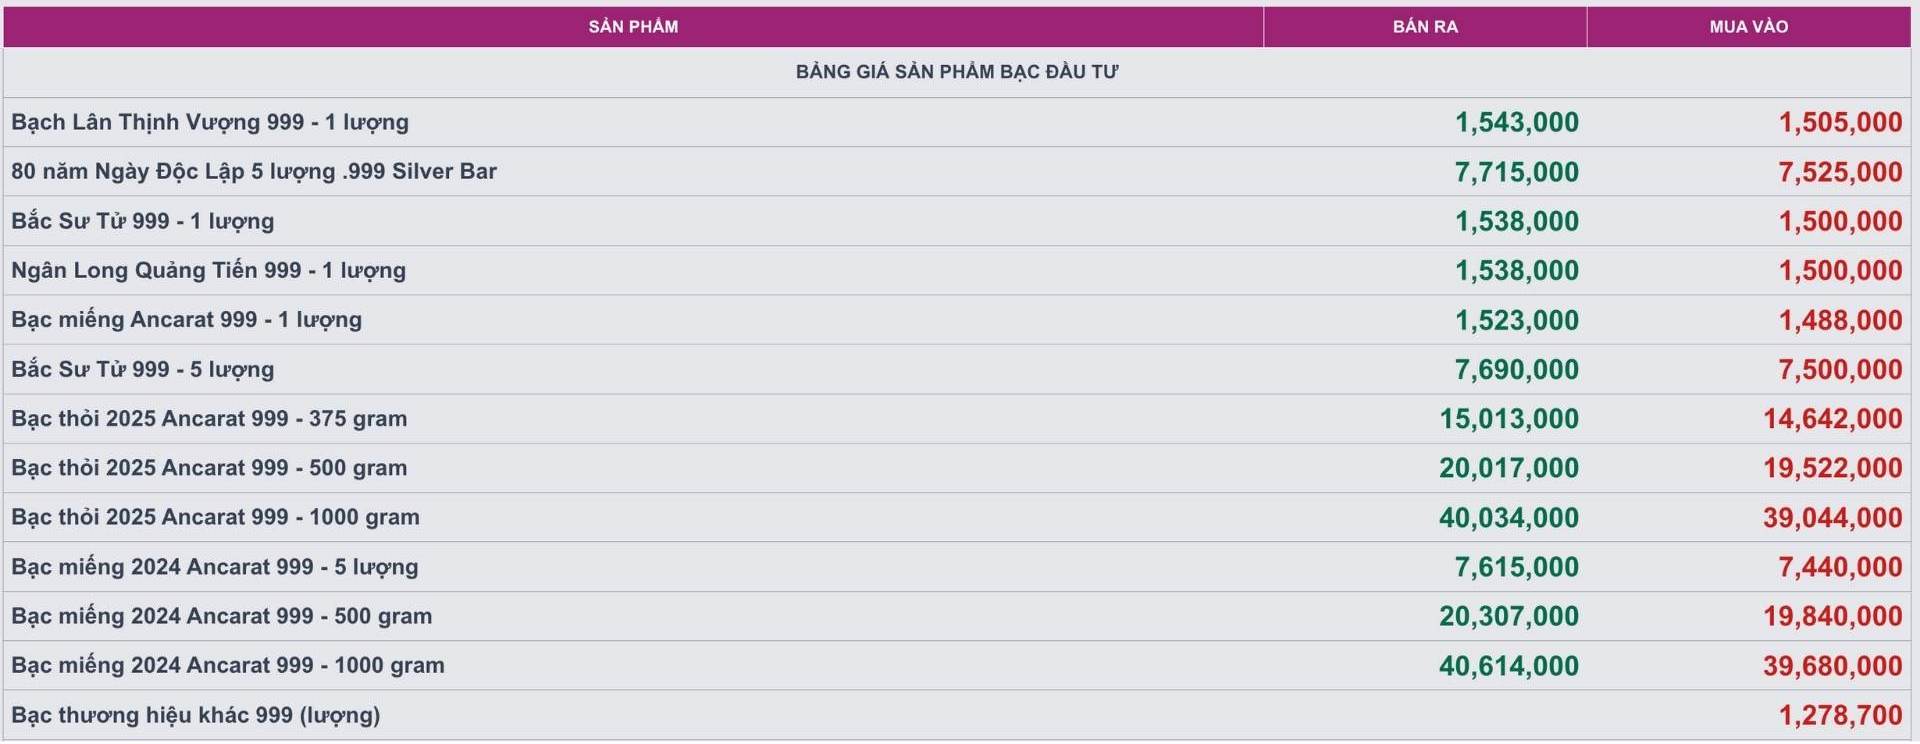
Task: Click the BÁN RA column header
Action: (x=1425, y=27)
